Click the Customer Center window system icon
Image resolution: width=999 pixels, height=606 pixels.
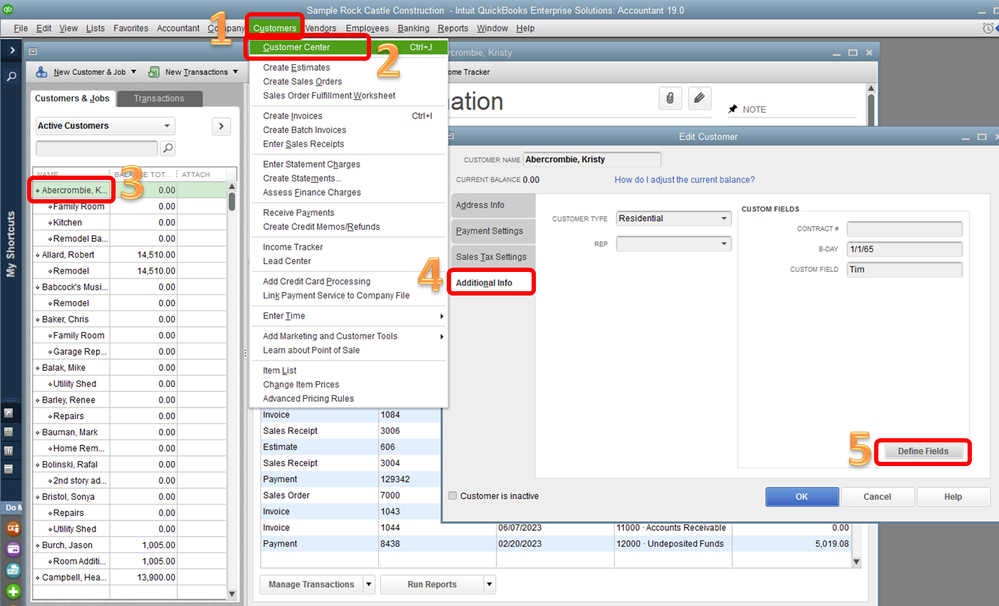coord(33,52)
